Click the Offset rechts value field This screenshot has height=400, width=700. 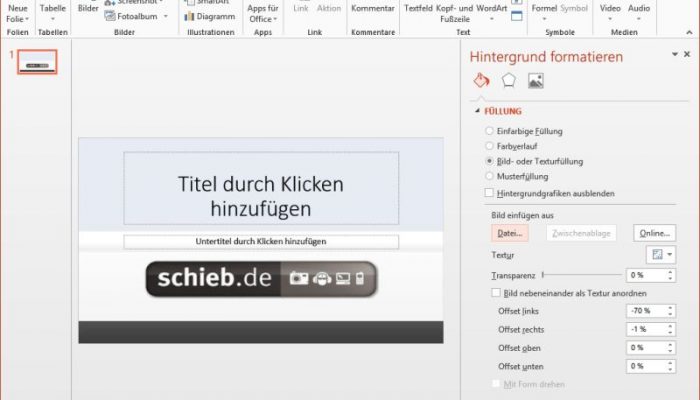pos(646,329)
